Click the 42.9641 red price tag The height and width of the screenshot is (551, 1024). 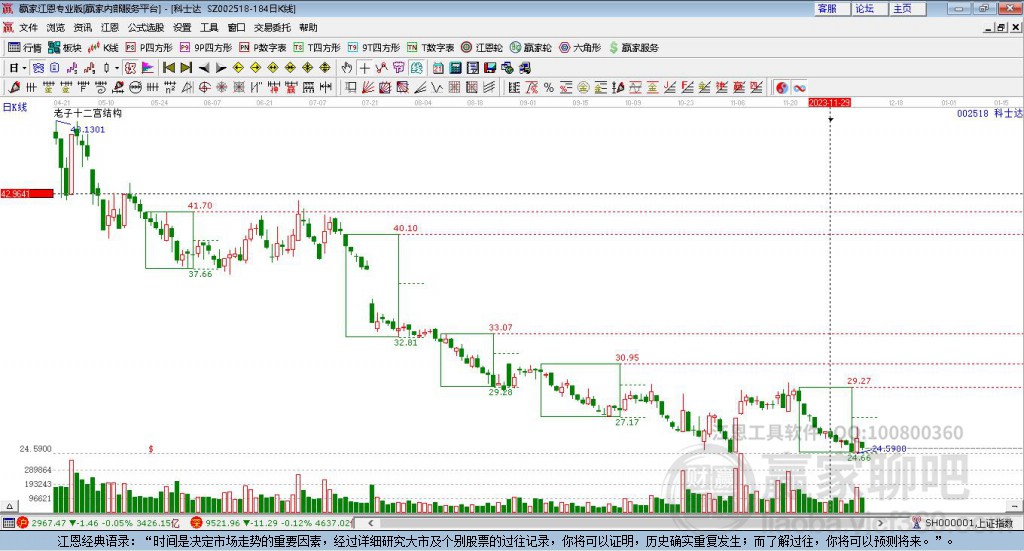tap(27, 194)
